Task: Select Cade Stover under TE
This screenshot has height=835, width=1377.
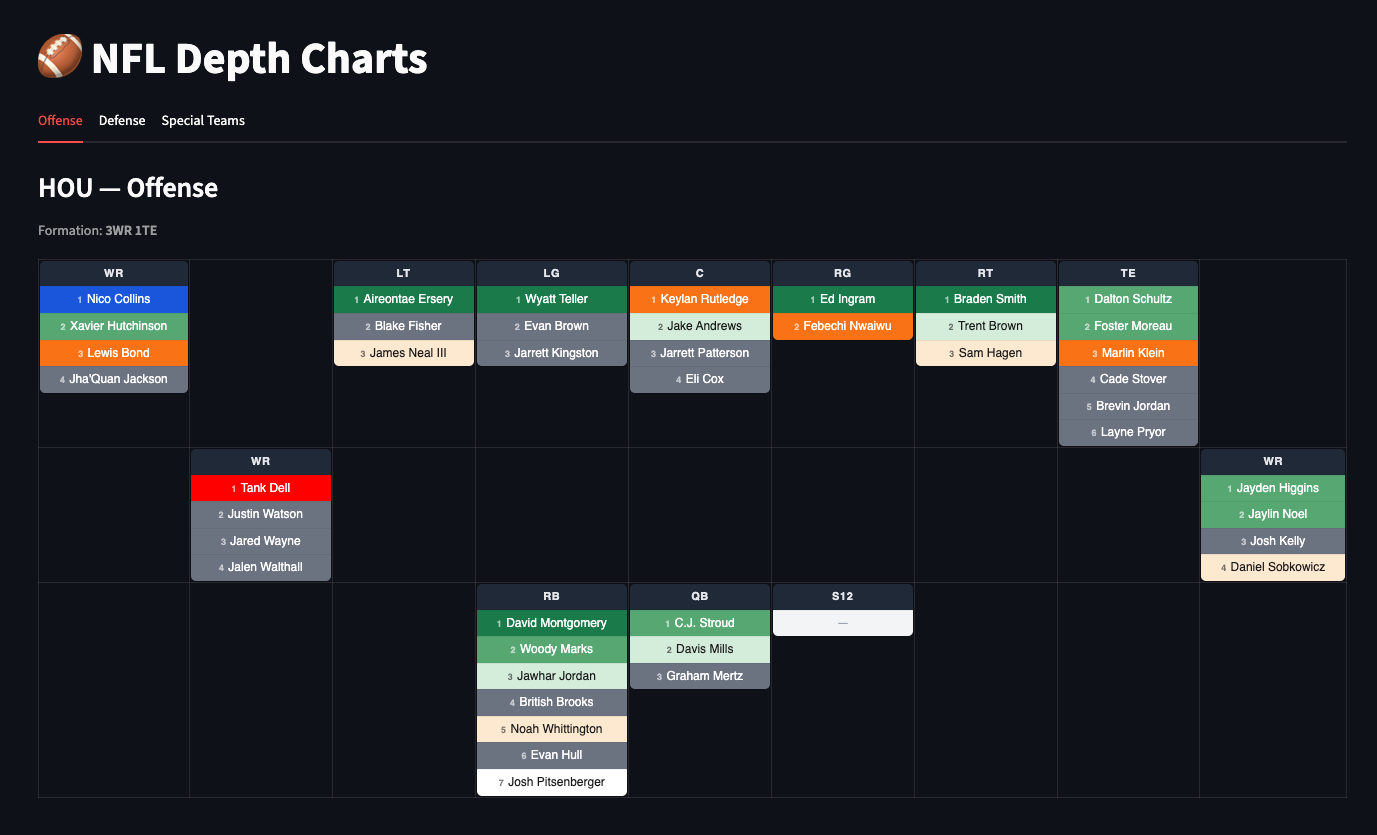Action: [x=1128, y=379]
